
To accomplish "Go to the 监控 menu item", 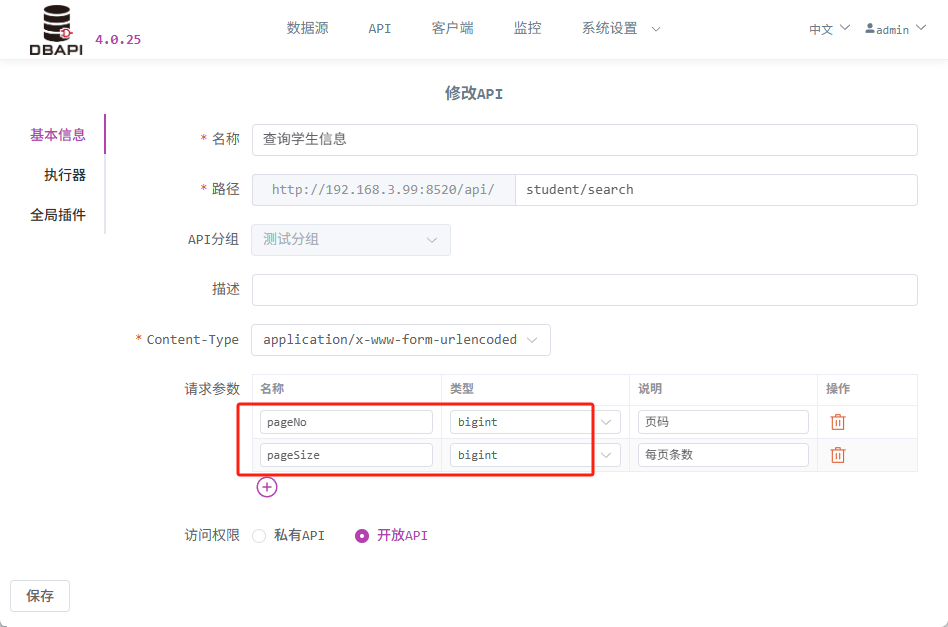I will (527, 28).
